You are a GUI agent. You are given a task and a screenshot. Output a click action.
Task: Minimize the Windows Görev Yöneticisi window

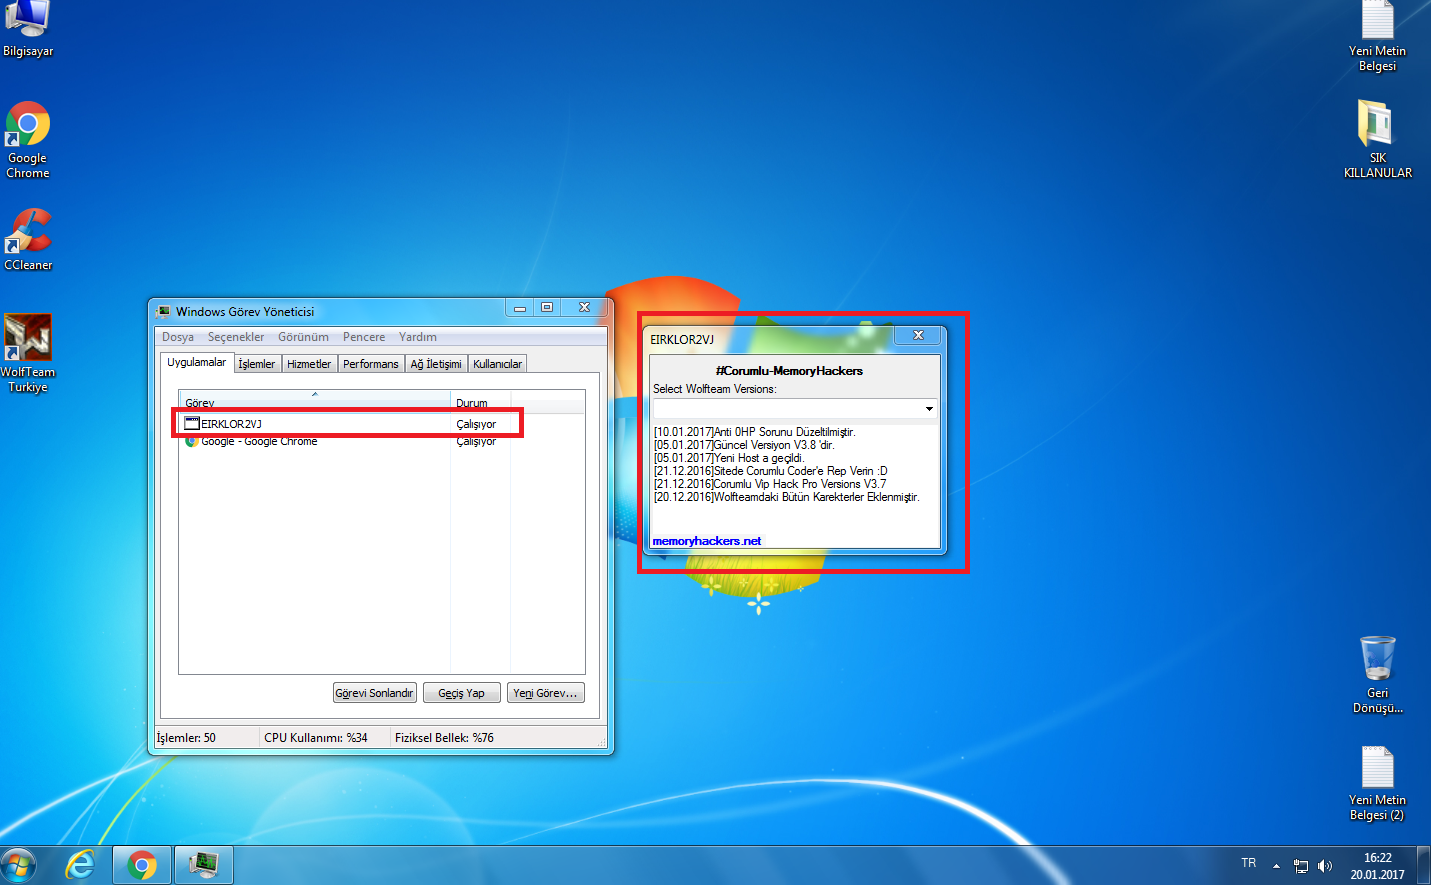click(520, 308)
